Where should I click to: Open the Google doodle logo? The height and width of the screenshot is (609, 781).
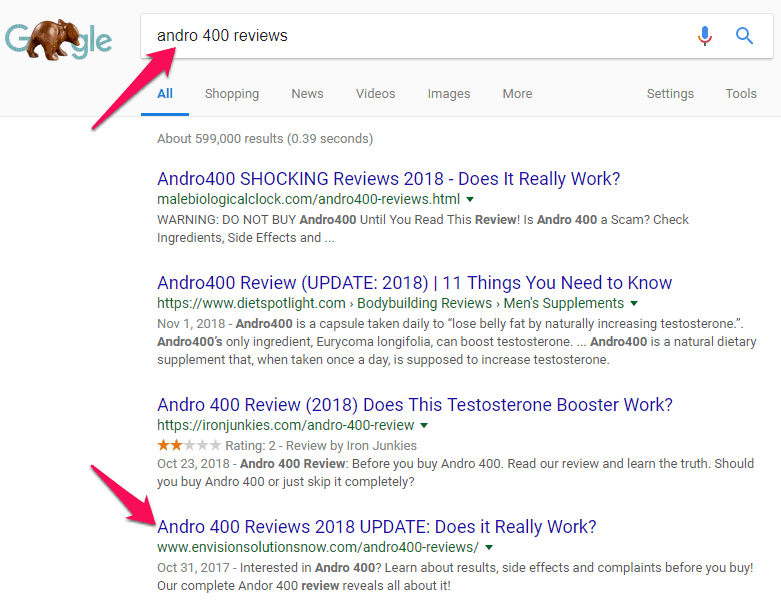point(58,40)
